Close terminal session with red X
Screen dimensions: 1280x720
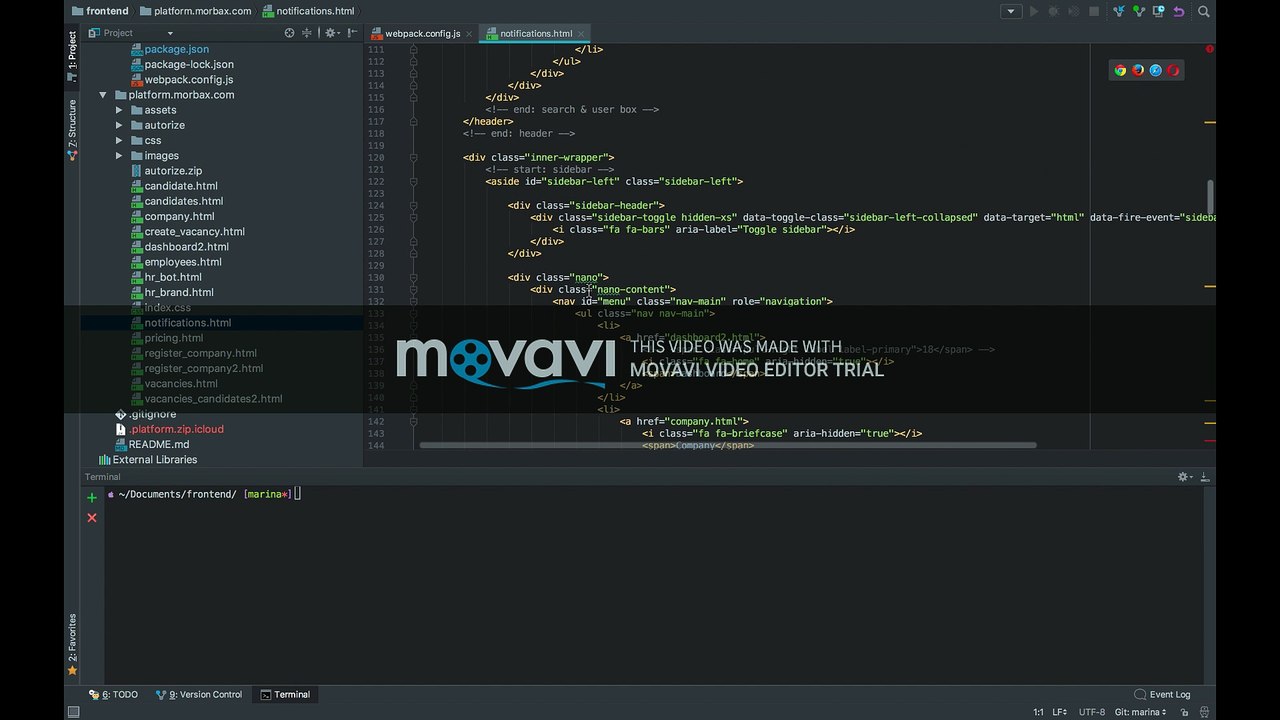pyautogui.click(x=92, y=518)
